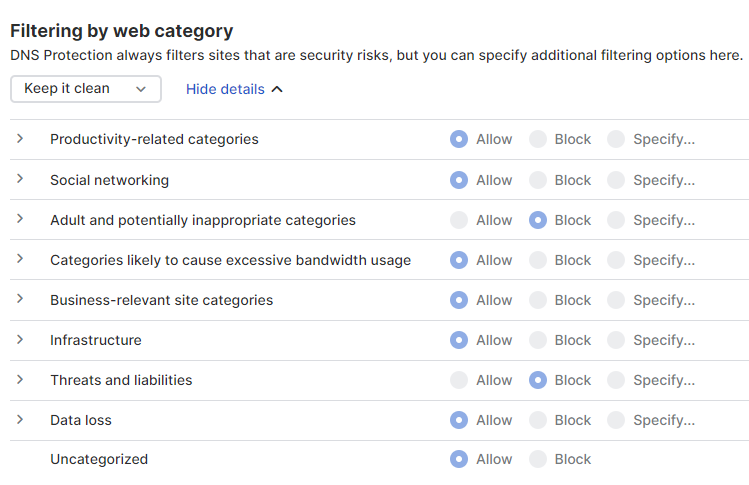Expand Adult and potentially inappropriate categories

coord(20,219)
